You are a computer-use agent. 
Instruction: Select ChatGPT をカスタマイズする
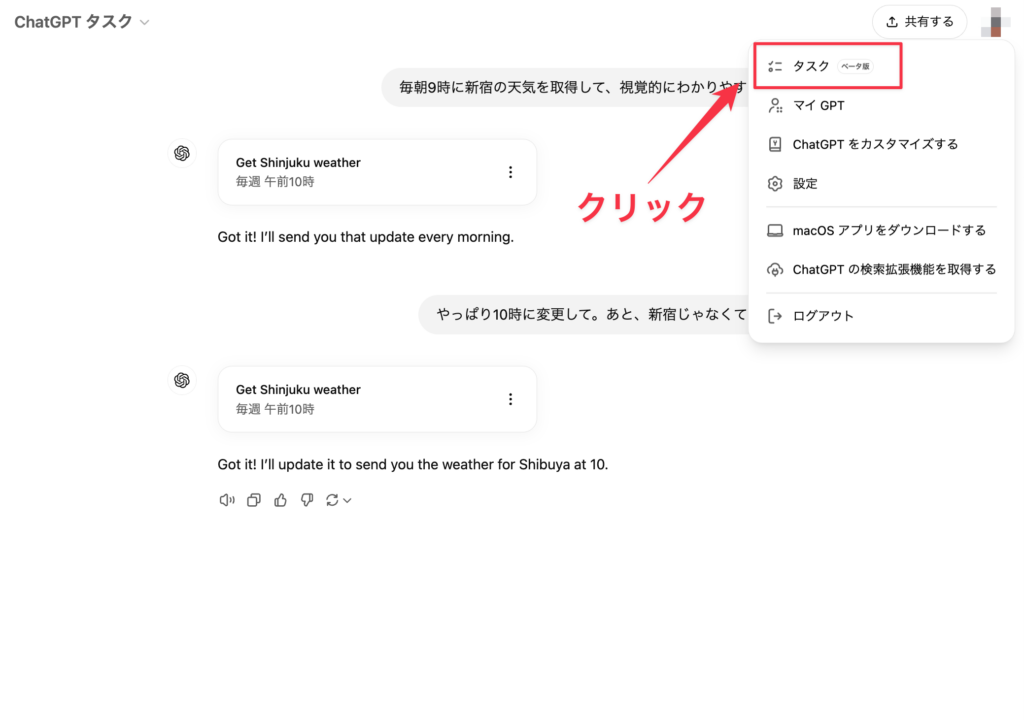coord(871,144)
